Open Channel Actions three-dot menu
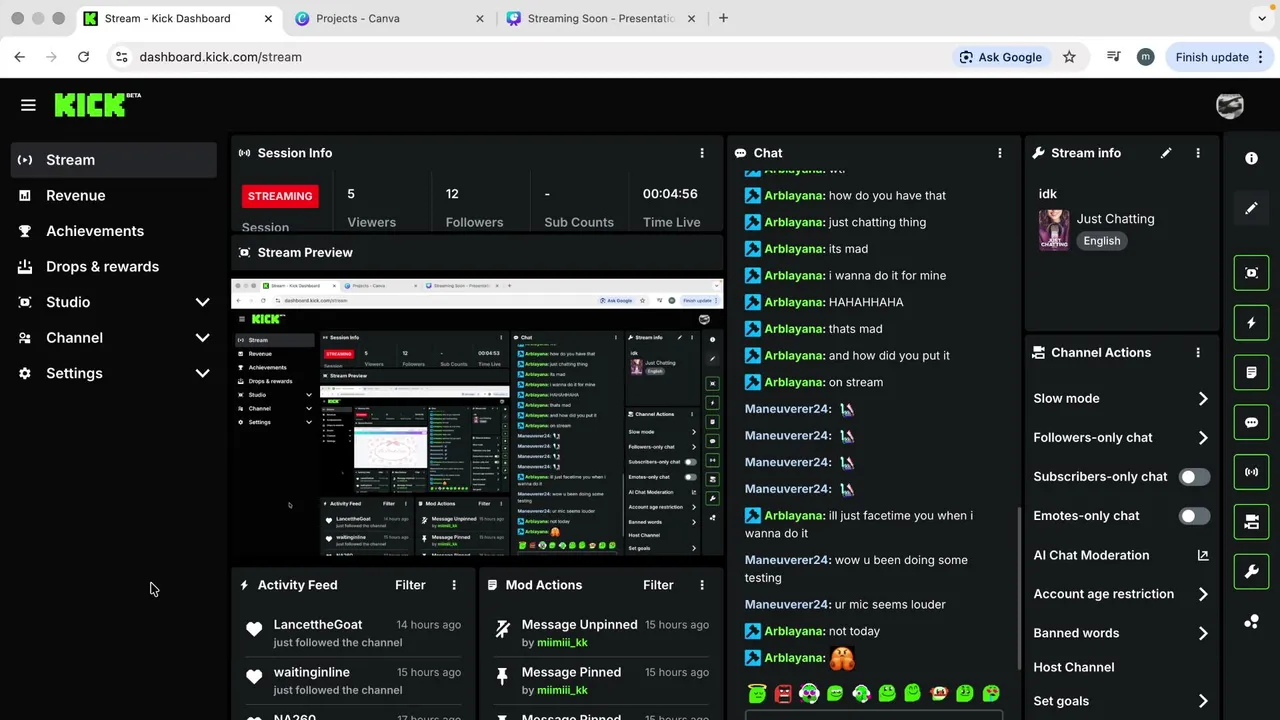The image size is (1280, 720). tap(1198, 353)
